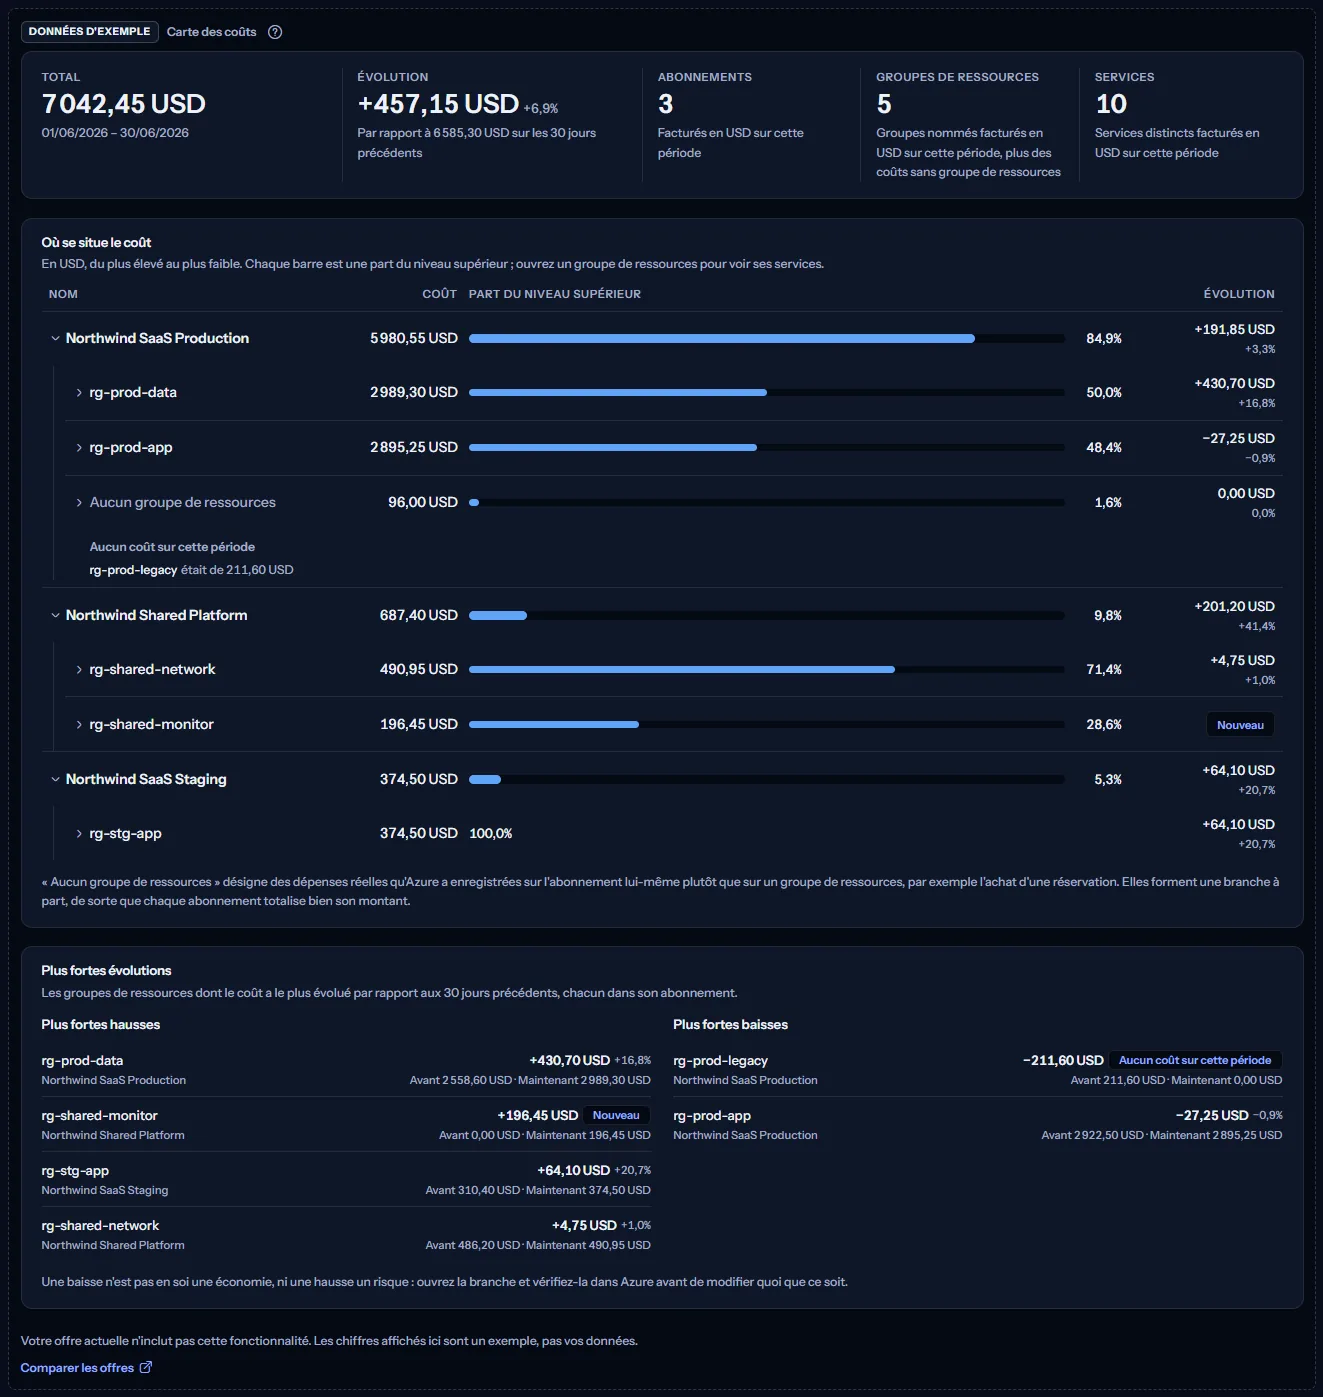The image size is (1323, 1397).
Task: Click the external link icon after Comparer les offres
Action: [x=146, y=1367]
